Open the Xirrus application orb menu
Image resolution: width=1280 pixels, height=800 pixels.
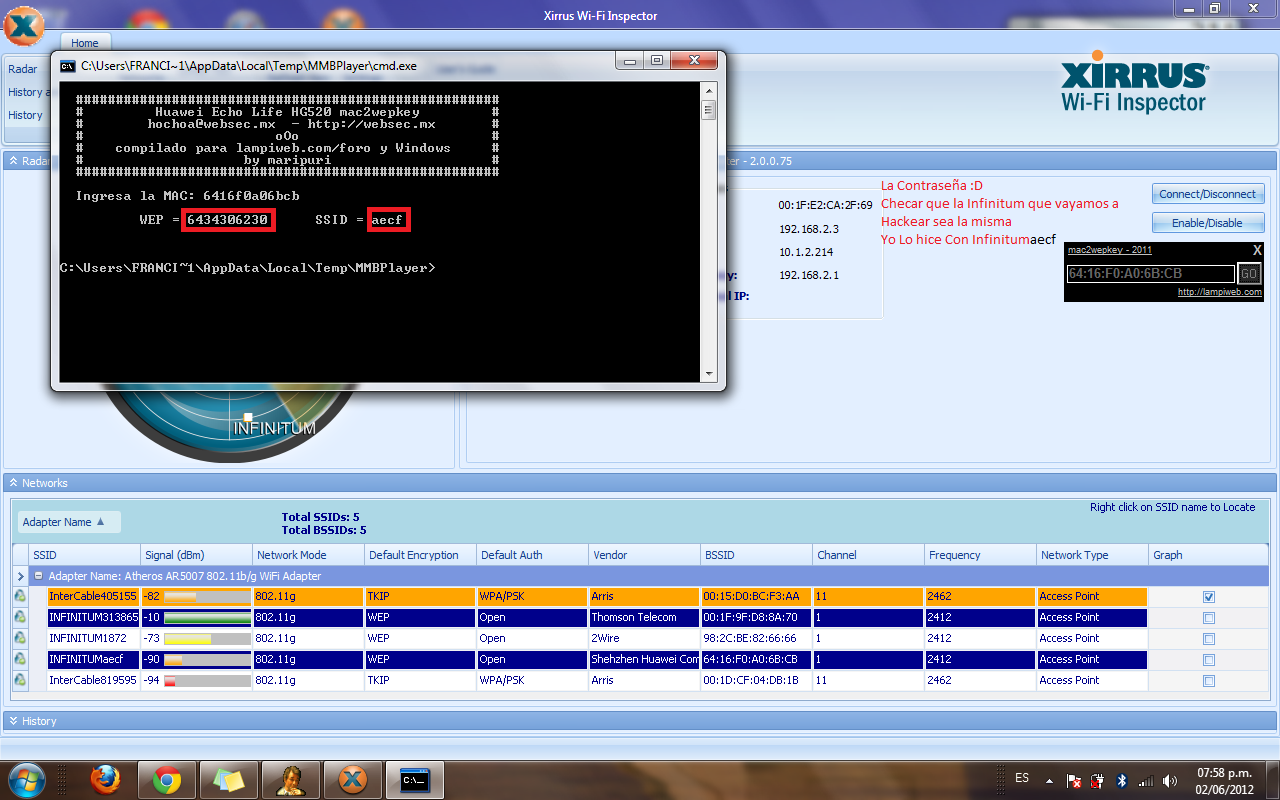pyautogui.click(x=26, y=24)
